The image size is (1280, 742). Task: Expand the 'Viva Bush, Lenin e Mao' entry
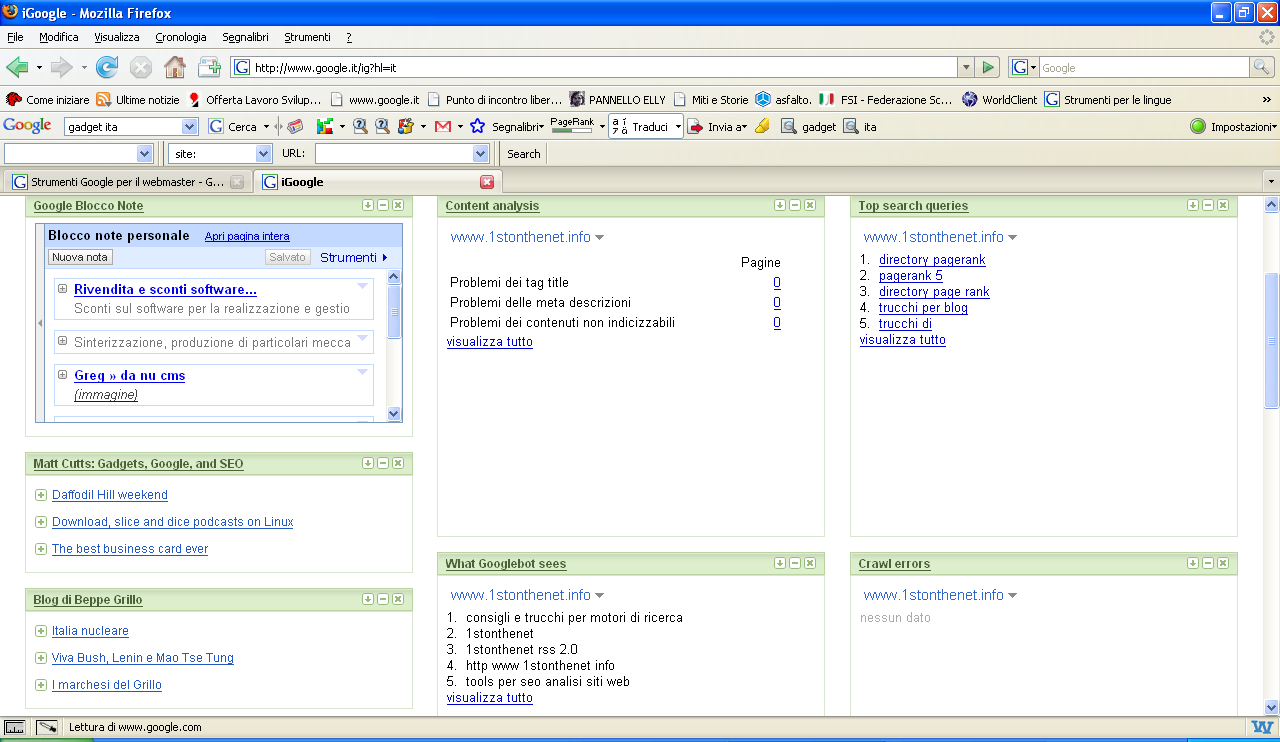pos(41,658)
